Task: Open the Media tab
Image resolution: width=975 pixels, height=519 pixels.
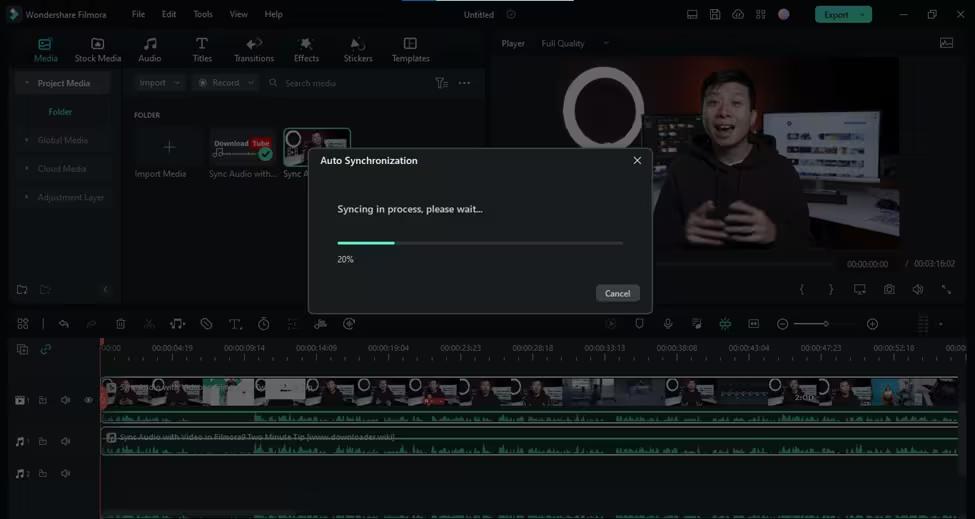Action: [x=45, y=50]
